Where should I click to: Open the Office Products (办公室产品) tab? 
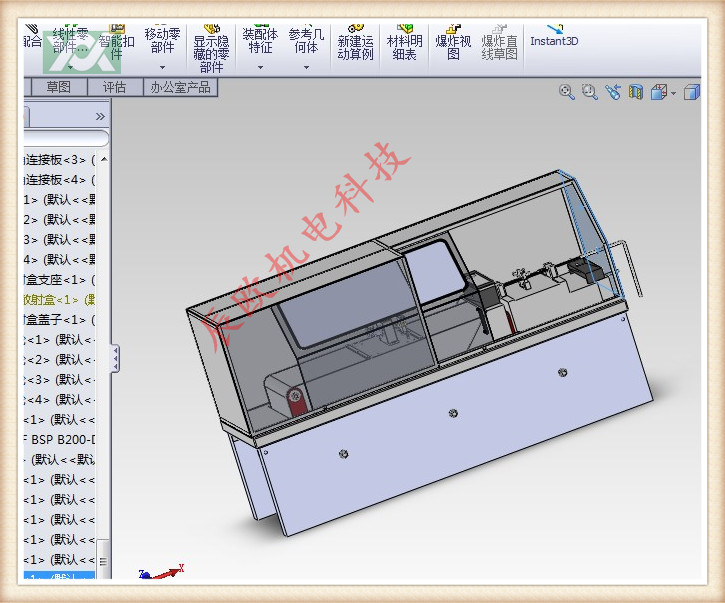pos(180,87)
